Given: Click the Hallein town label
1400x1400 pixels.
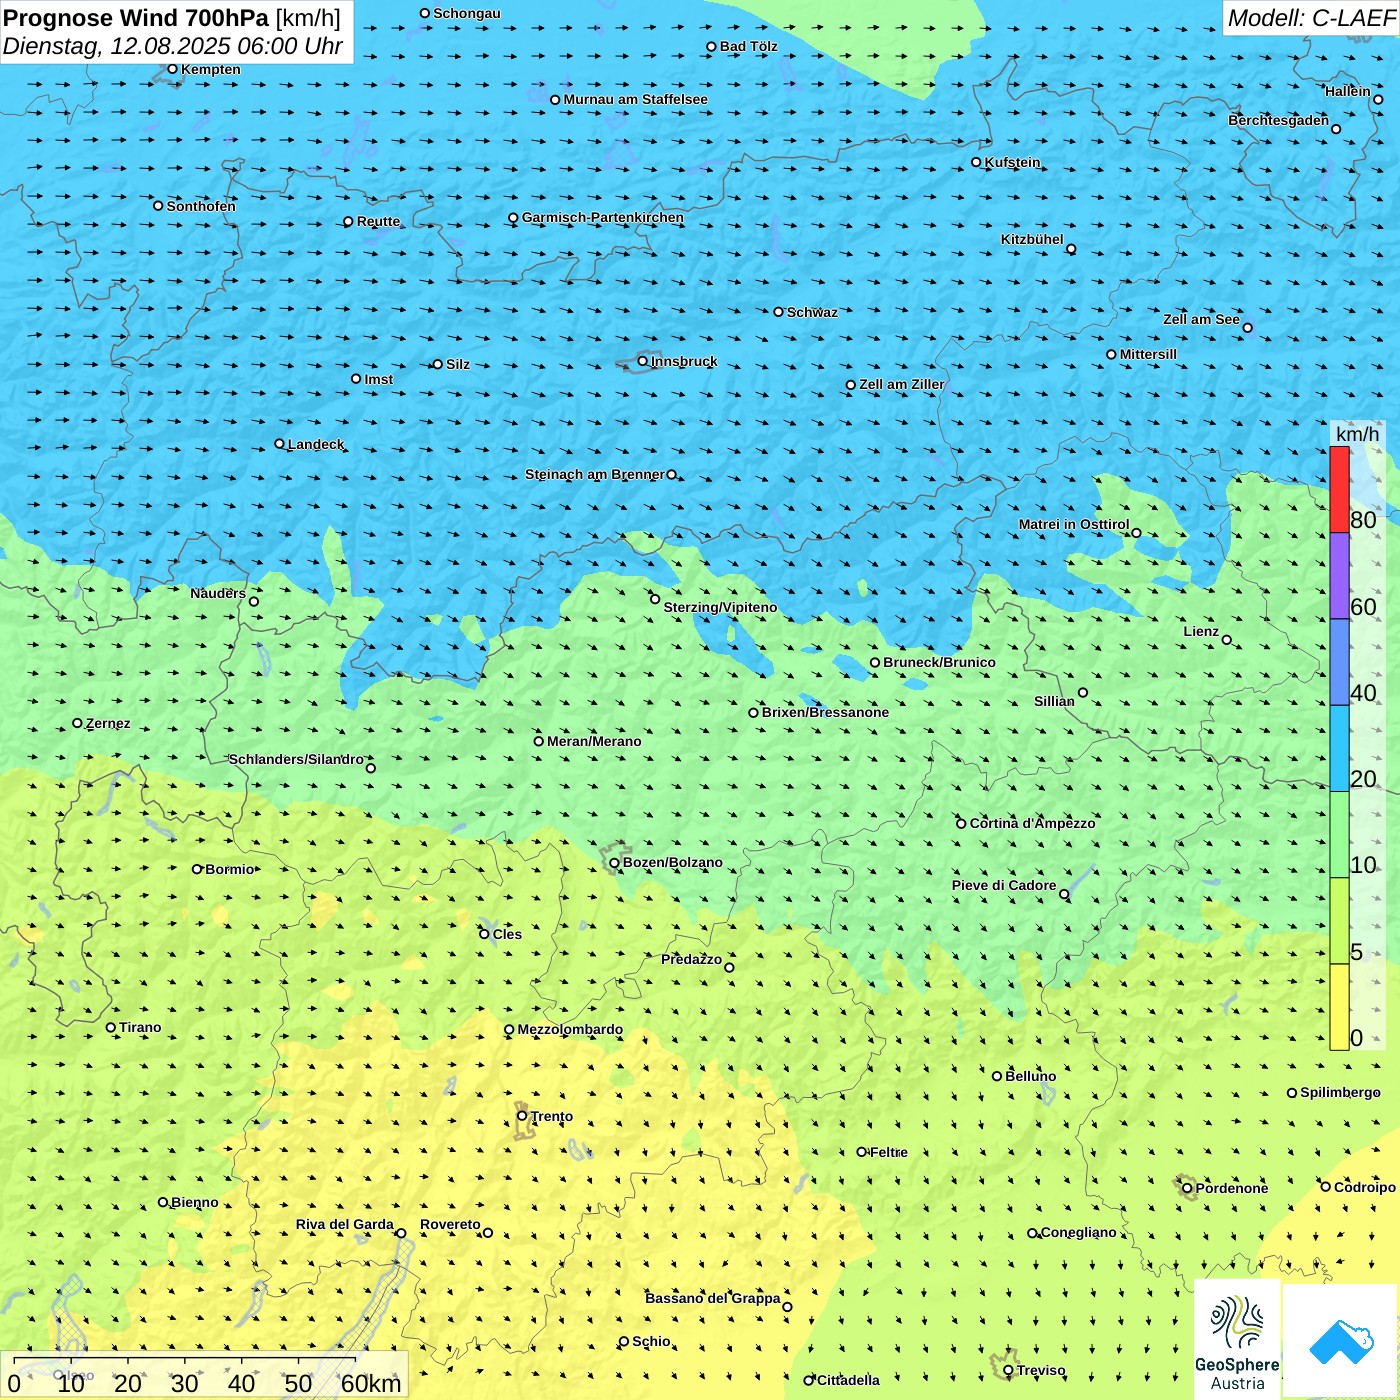Looking at the screenshot, I should [x=1347, y=91].
